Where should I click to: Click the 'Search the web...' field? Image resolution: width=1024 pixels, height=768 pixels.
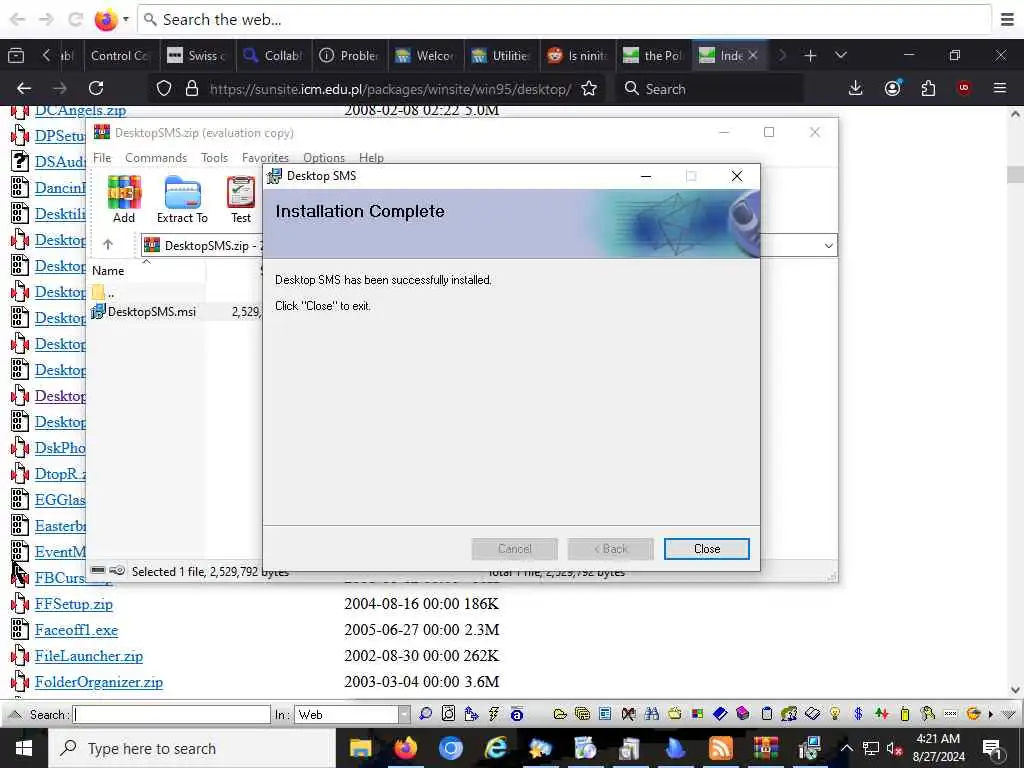(x=564, y=20)
